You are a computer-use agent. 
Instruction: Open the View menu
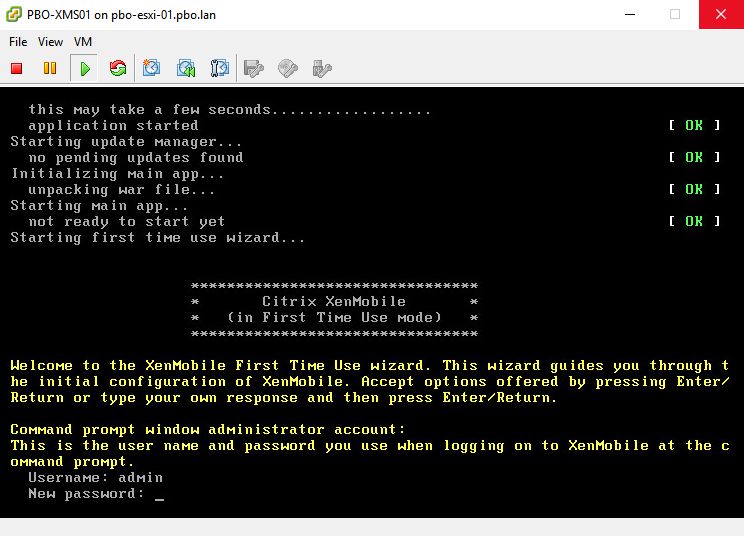coord(50,42)
